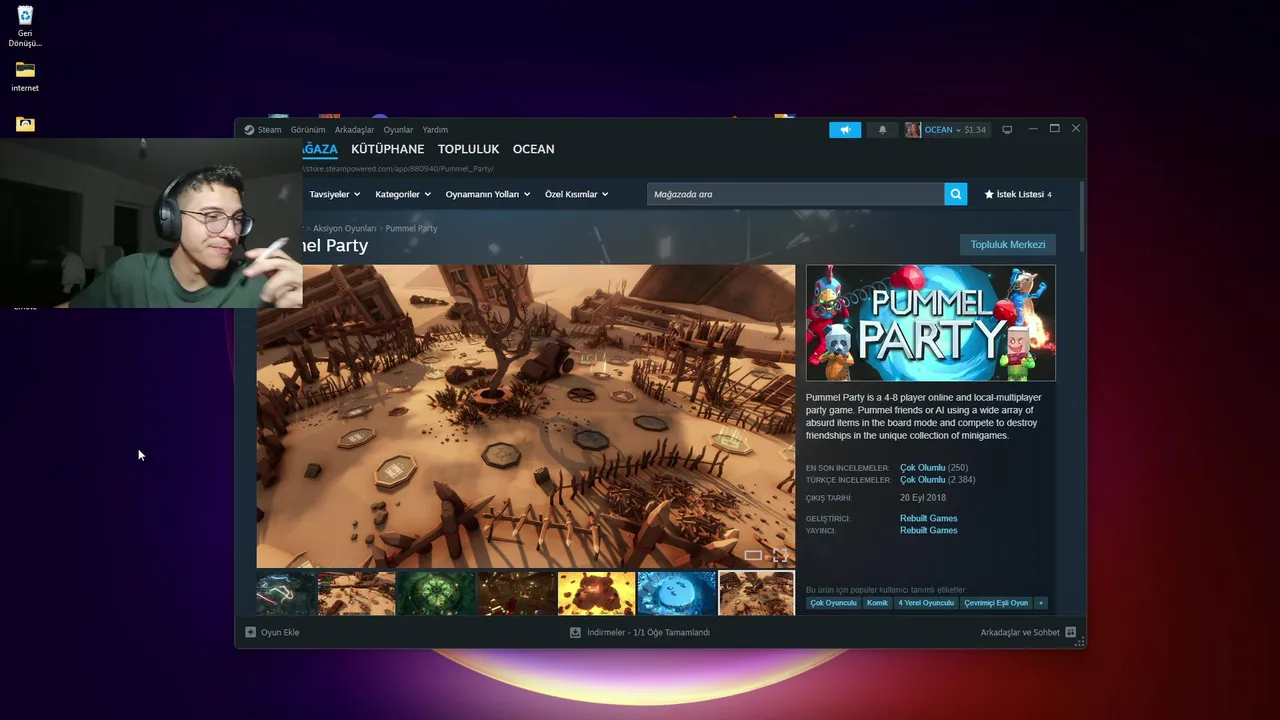Click the plus icon beside Oyun Ekle
Screen dimensions: 1280x720
click(251, 632)
